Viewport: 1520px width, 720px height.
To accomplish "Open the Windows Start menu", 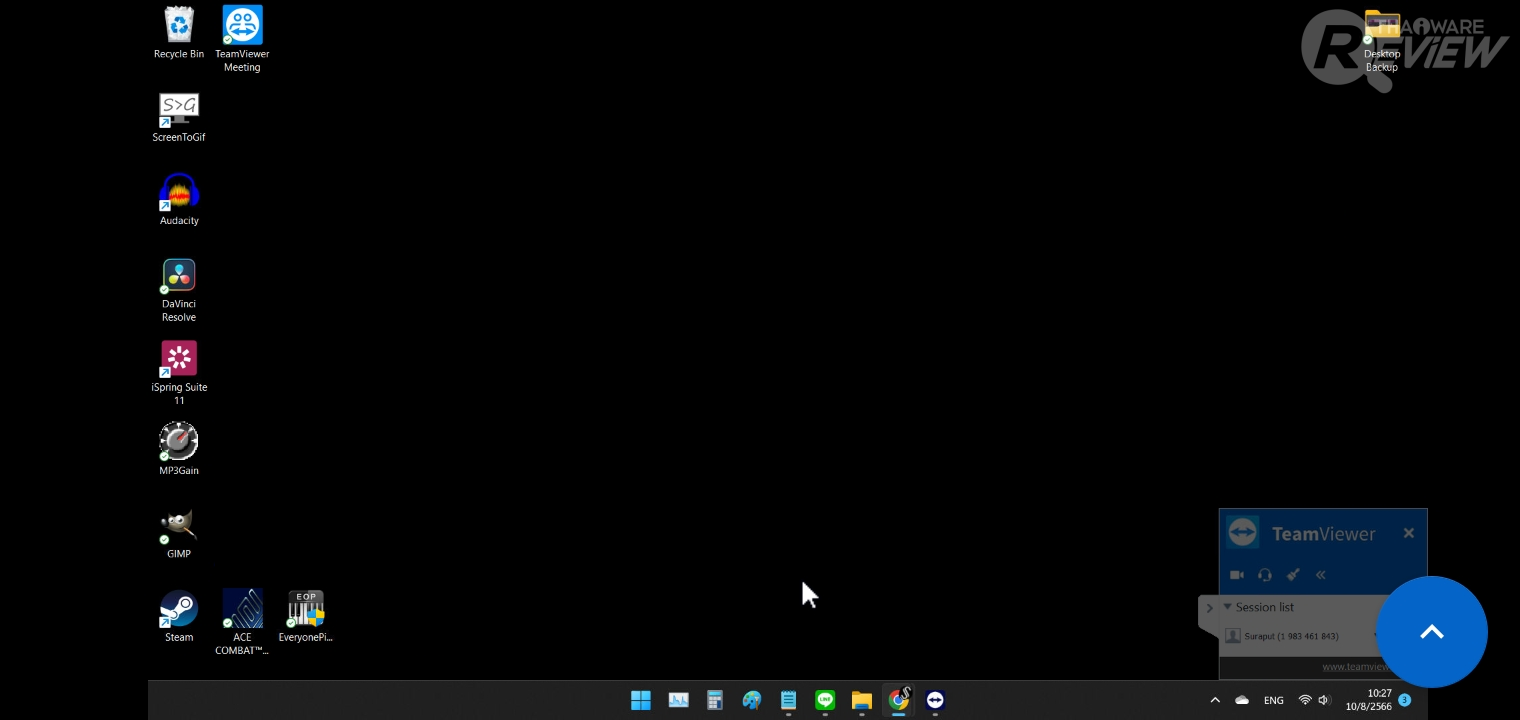I will click(641, 700).
